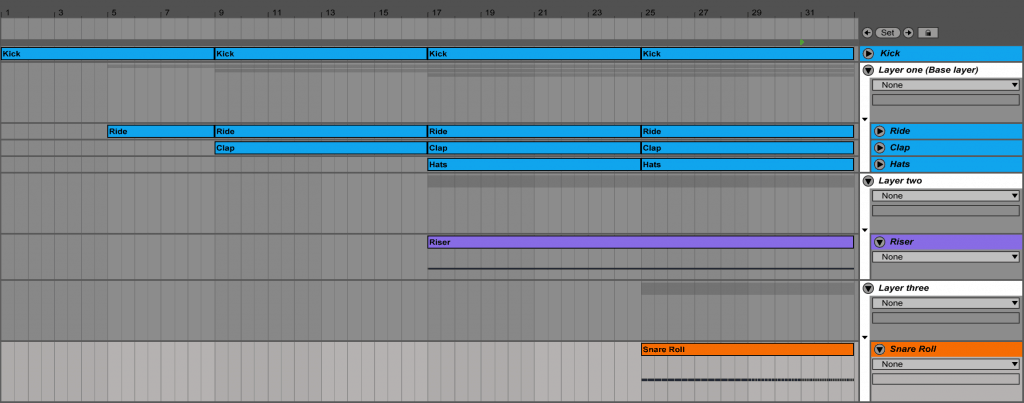The height and width of the screenshot is (403, 1024).
Task: Click bar 5 on the beat ruler
Action: click(114, 12)
